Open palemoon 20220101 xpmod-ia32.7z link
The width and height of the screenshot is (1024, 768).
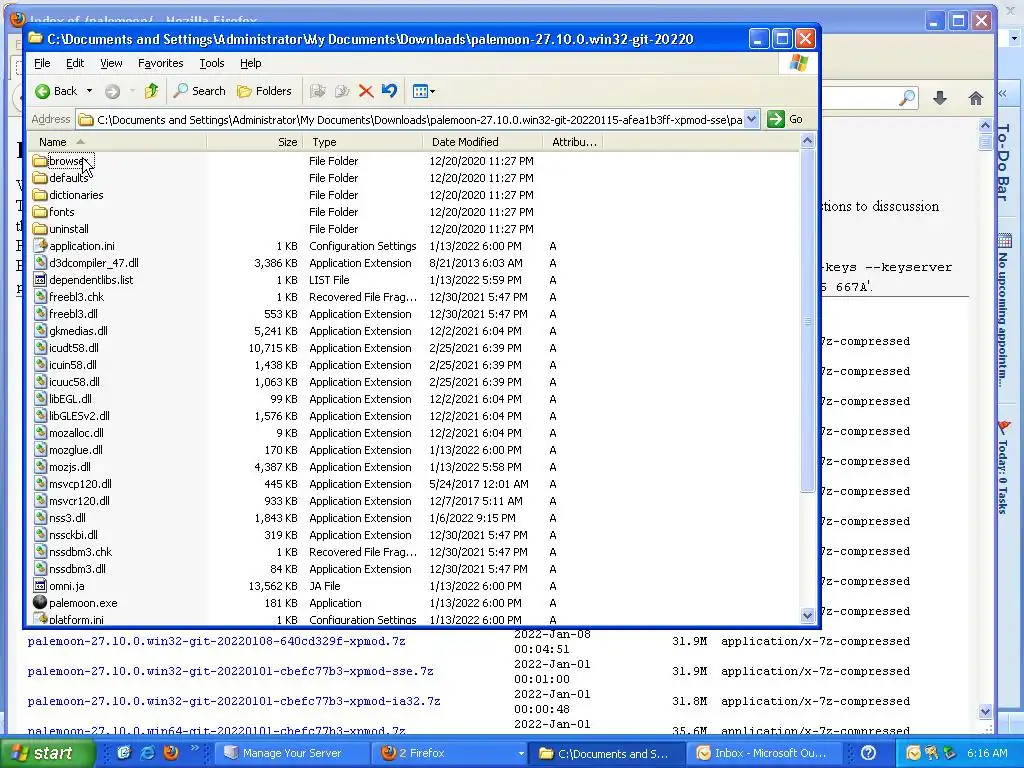pyautogui.click(x=234, y=701)
